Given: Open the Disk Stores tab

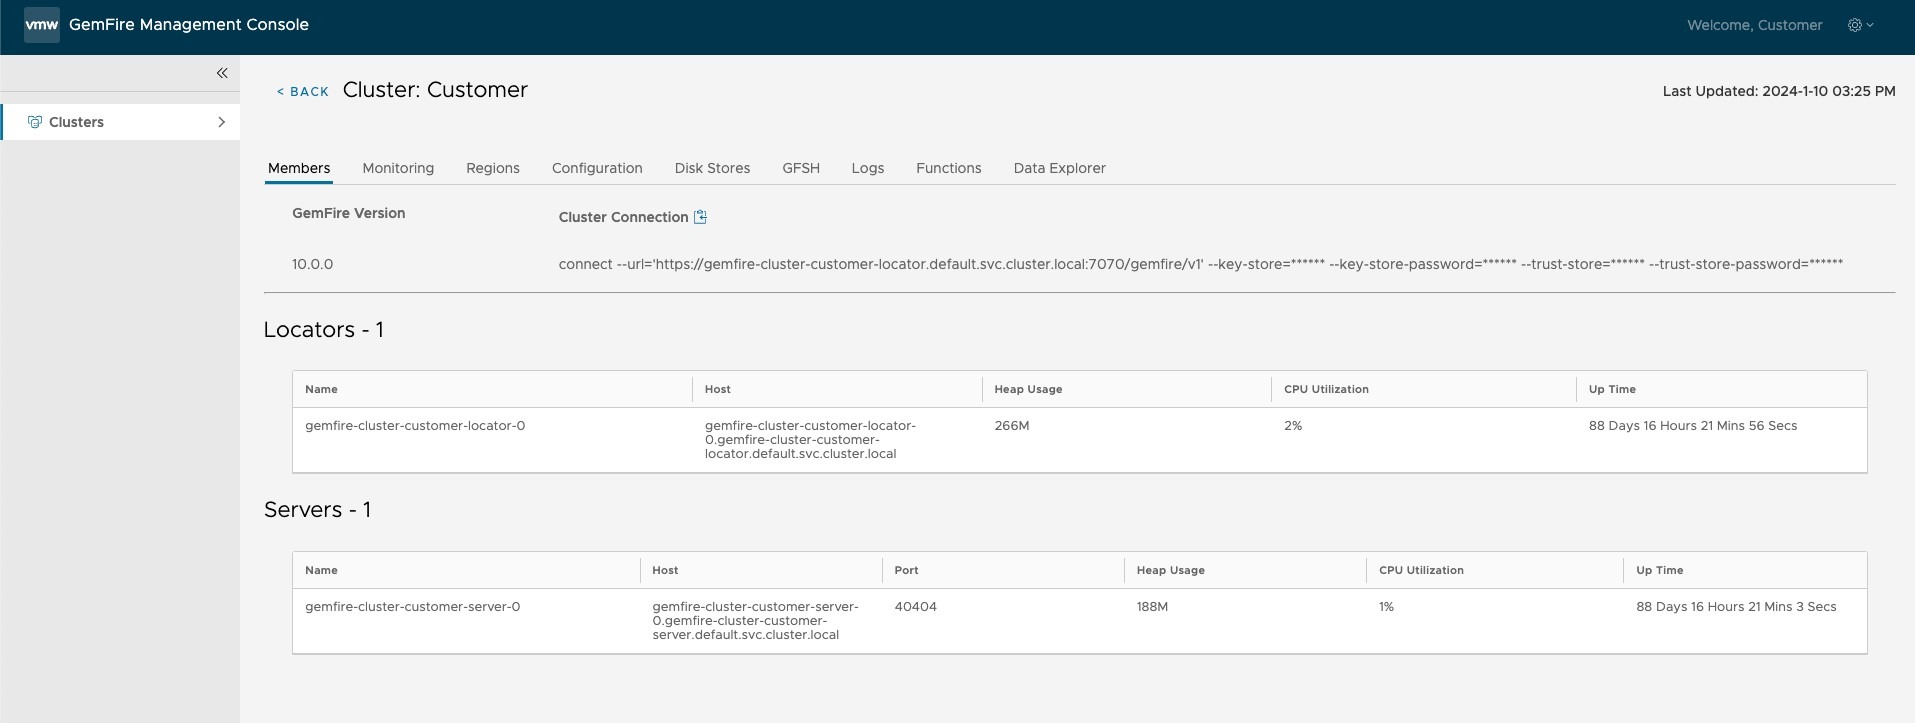Looking at the screenshot, I should click(x=712, y=168).
